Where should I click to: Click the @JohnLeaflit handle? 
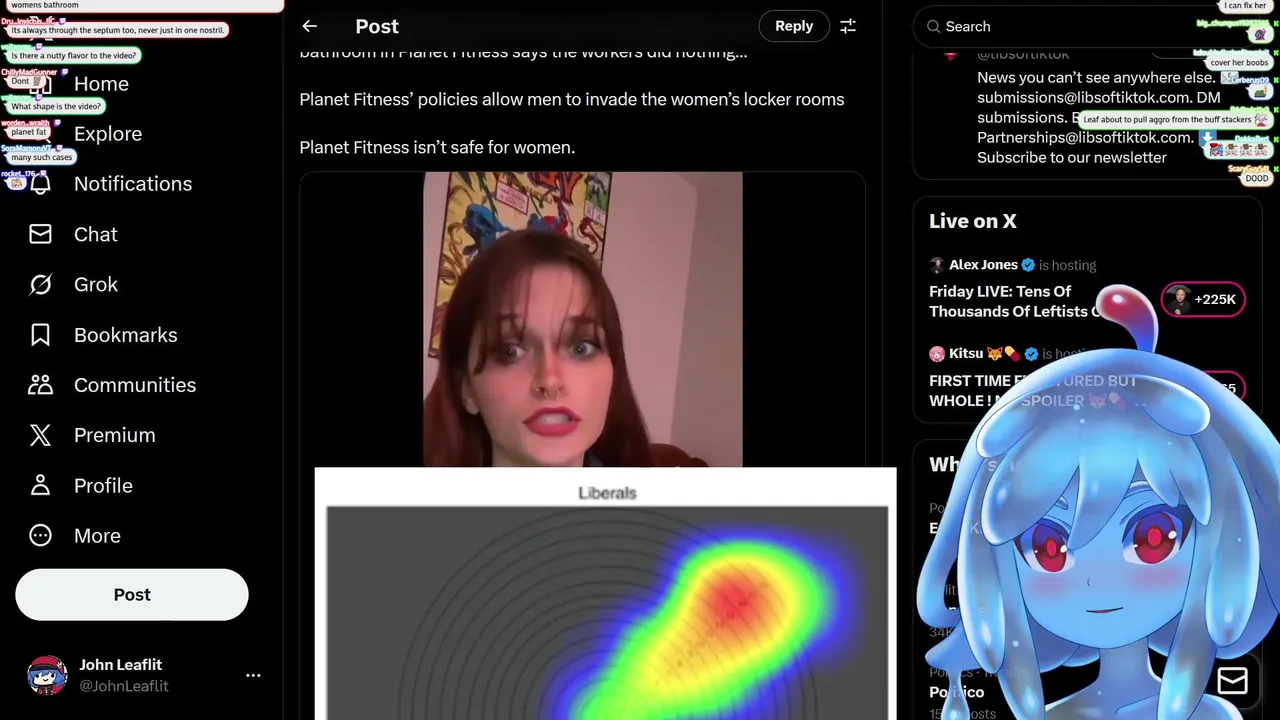[x=124, y=686]
